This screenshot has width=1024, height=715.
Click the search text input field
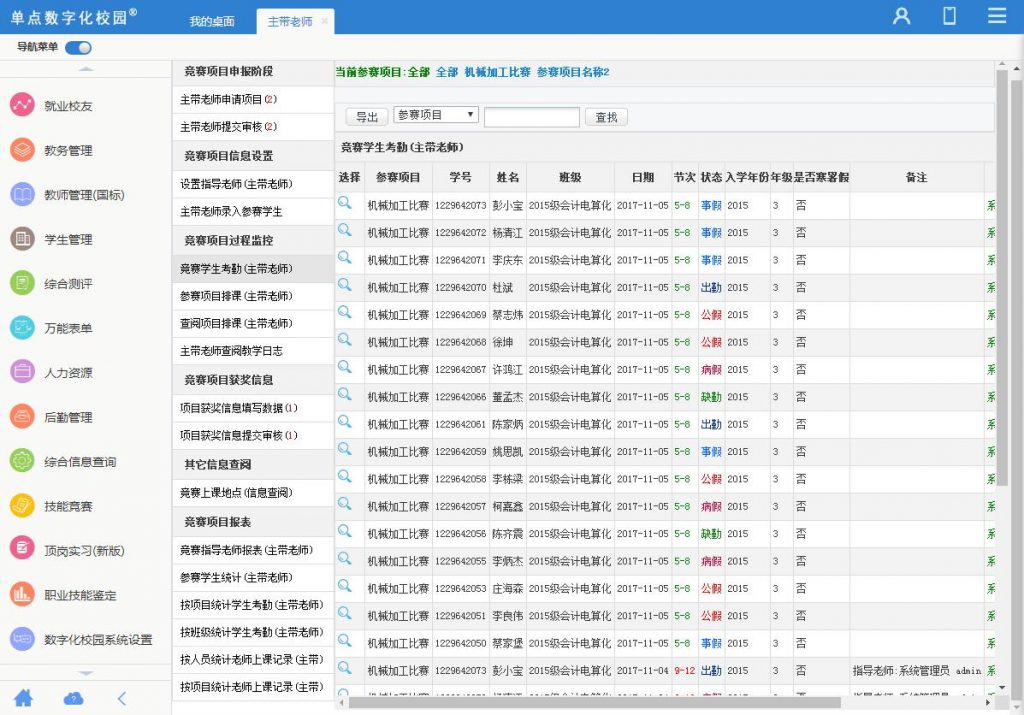pos(532,117)
